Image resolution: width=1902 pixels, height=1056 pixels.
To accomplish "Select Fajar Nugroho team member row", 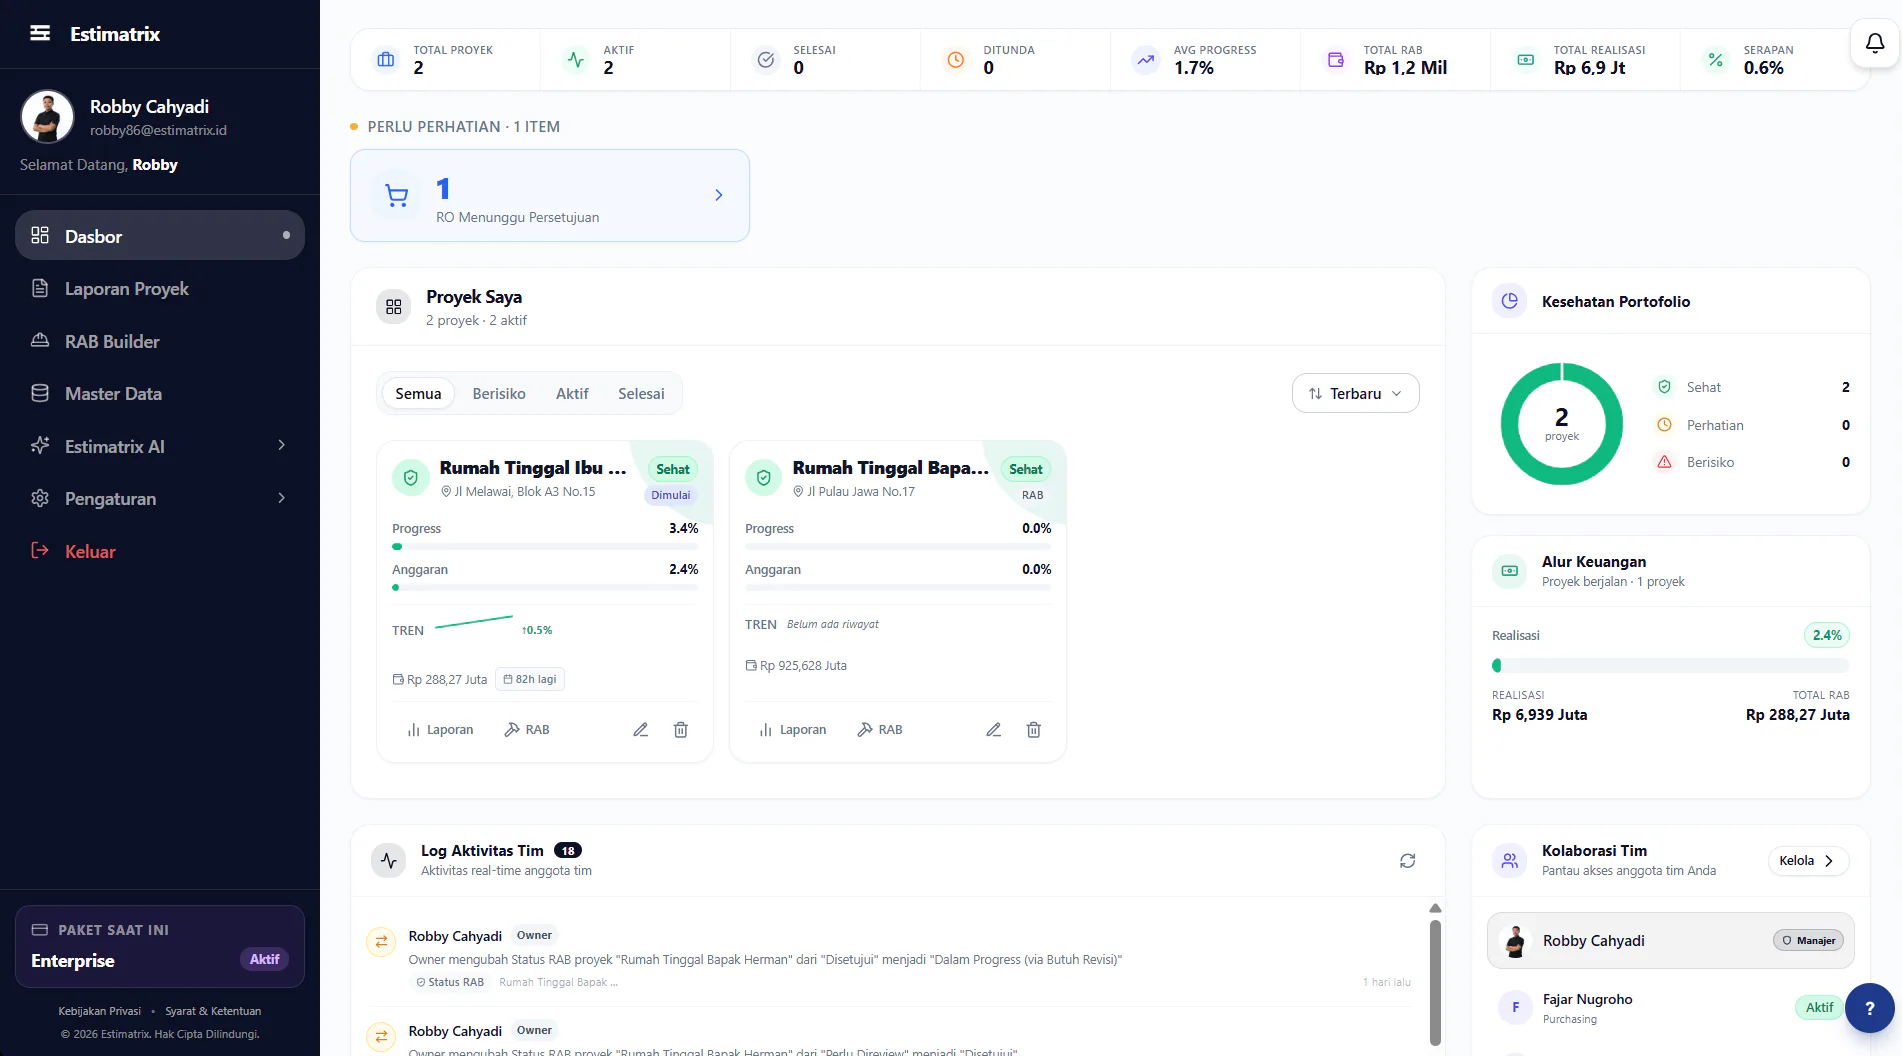I will click(x=1670, y=1007).
